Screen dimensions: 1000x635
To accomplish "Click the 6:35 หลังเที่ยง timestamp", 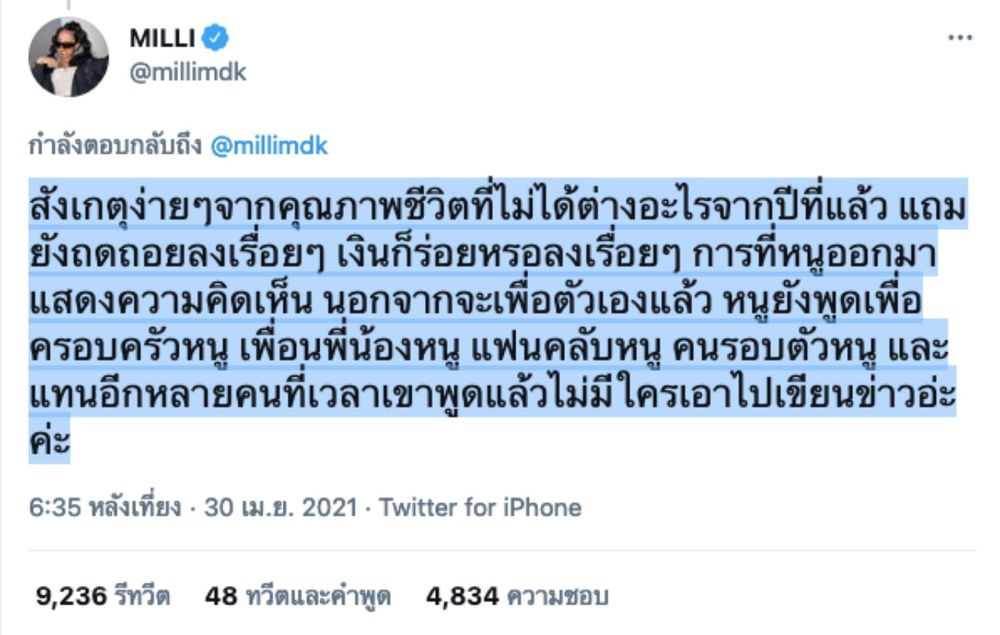I will [x=105, y=507].
